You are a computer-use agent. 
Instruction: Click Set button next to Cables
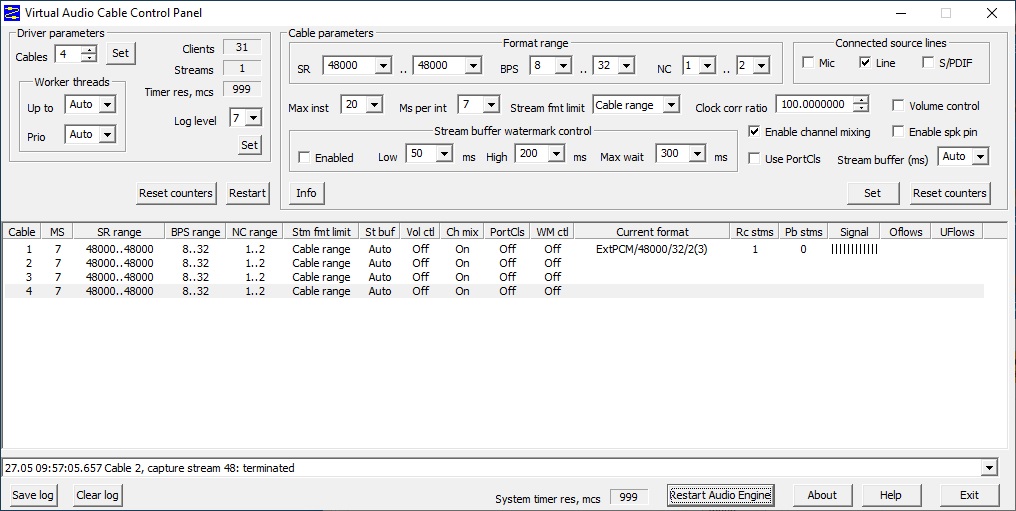coord(121,53)
